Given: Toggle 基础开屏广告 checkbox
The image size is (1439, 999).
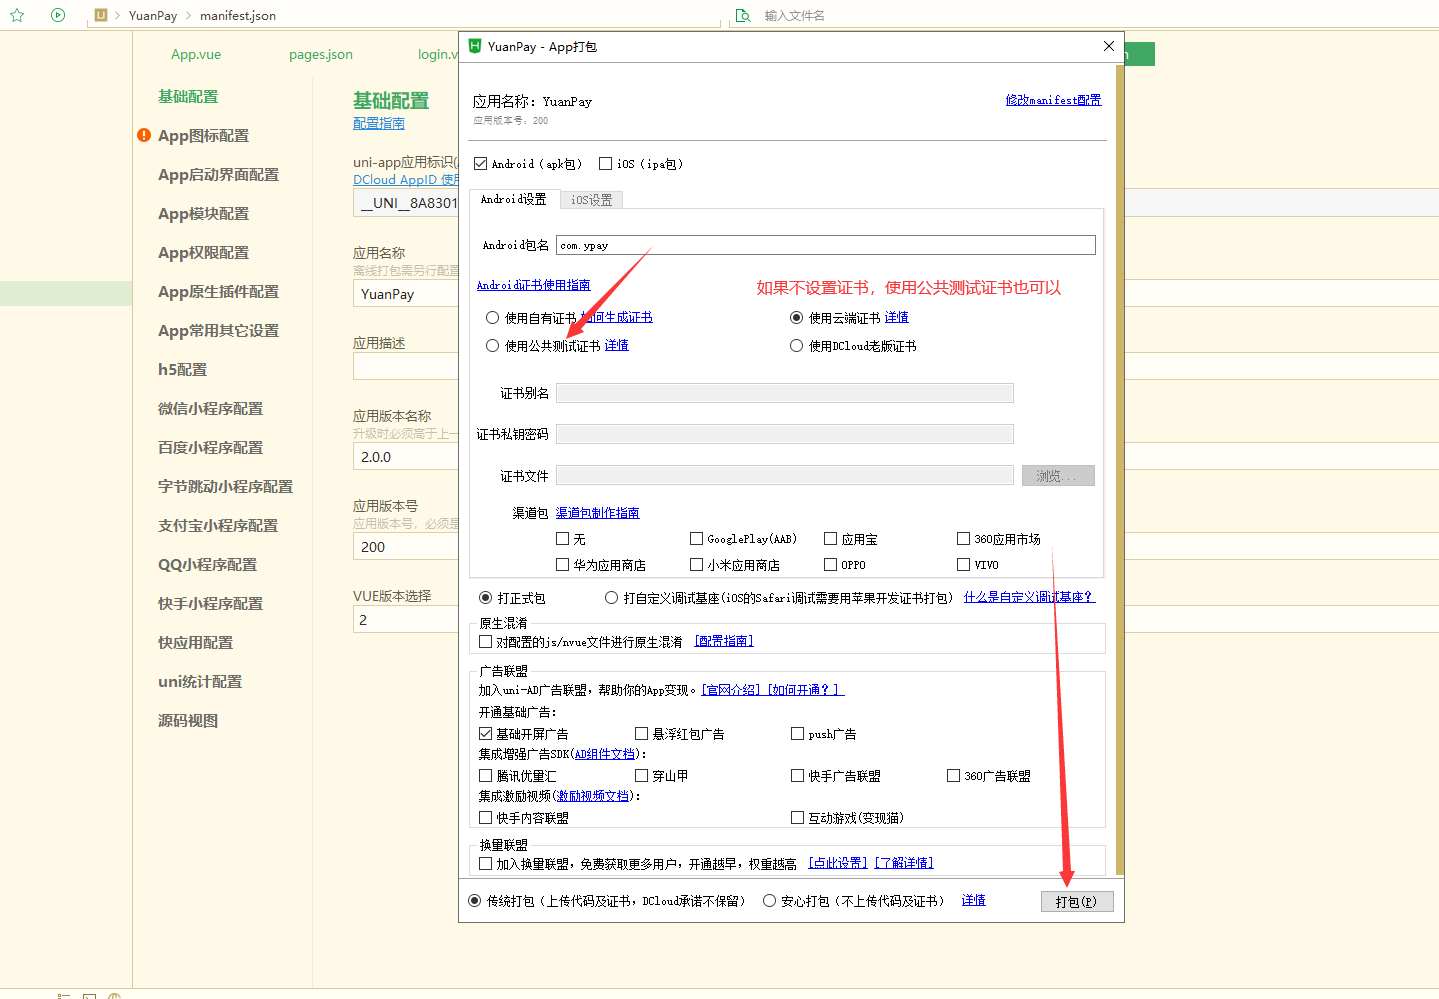Looking at the screenshot, I should pos(485,734).
